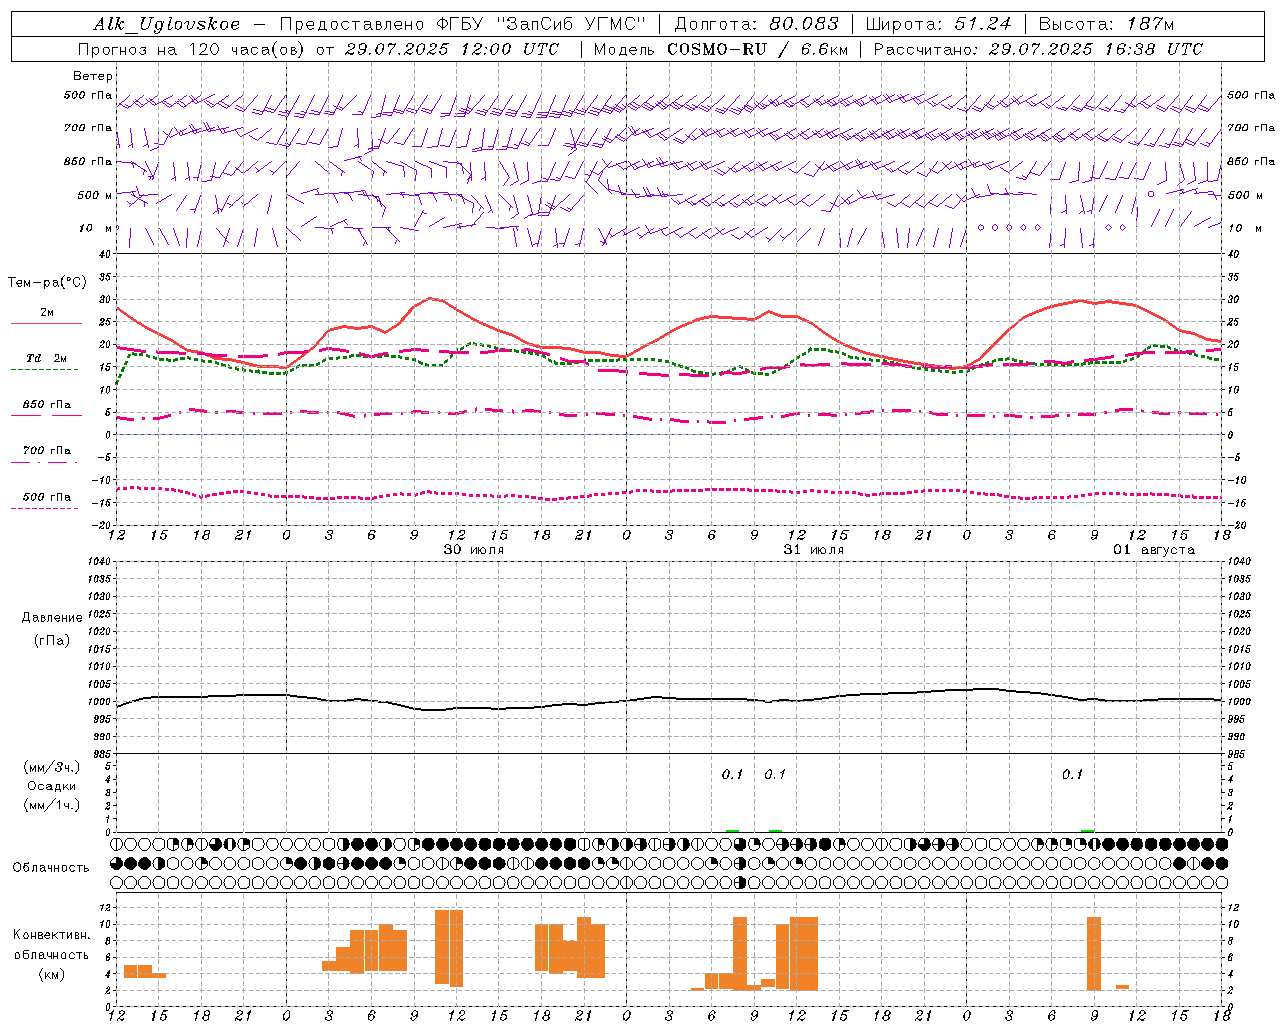Click the "Тем-ра(°C)" temperature panel label
Viewport: 1280px width, 1024px height.
coord(47,283)
